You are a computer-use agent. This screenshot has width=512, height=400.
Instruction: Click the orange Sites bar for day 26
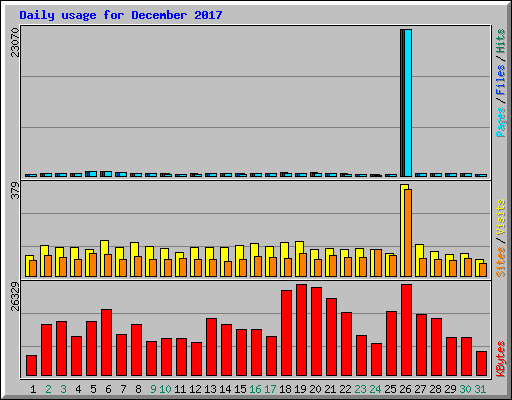pos(408,233)
